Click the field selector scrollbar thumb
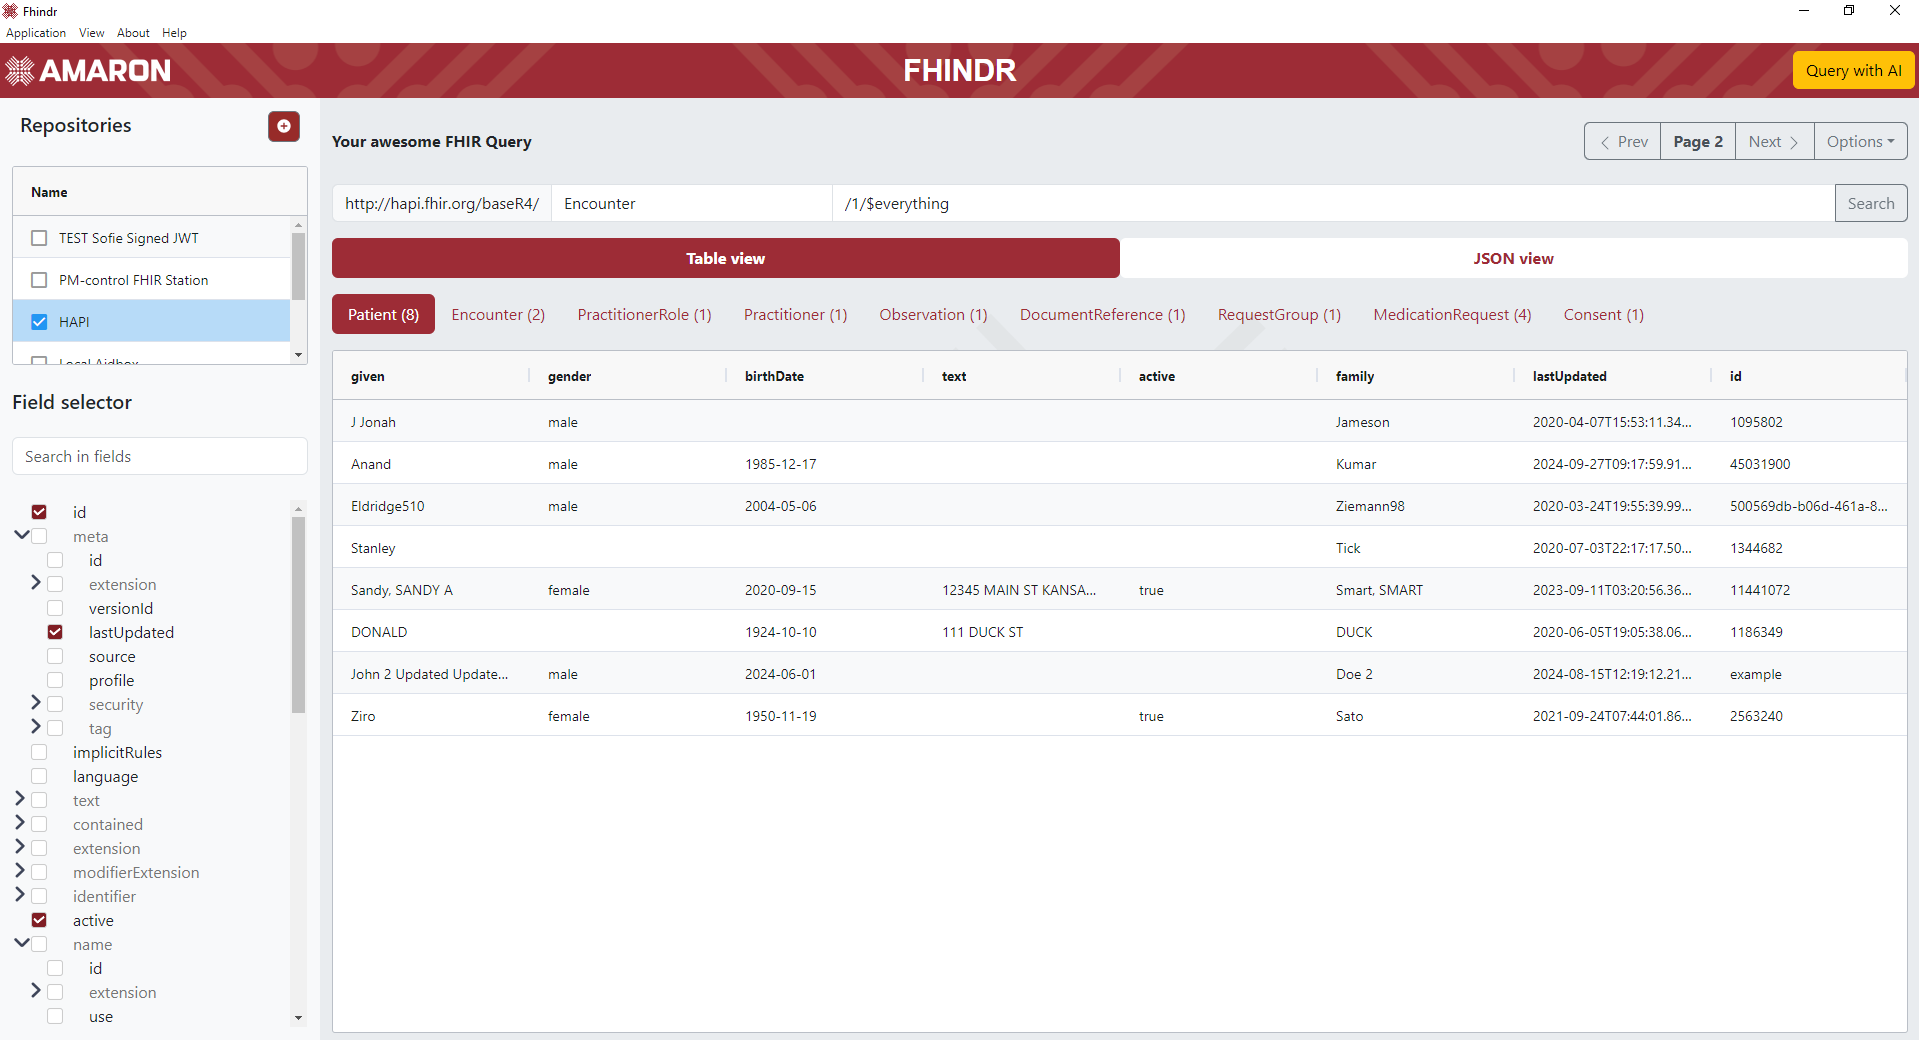This screenshot has height=1040, width=1919. tap(298, 615)
